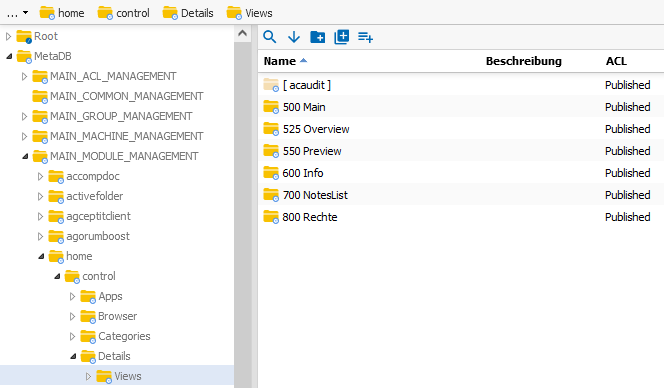
Task: Click the tree panel scroll-up arrow
Action: tap(242, 33)
